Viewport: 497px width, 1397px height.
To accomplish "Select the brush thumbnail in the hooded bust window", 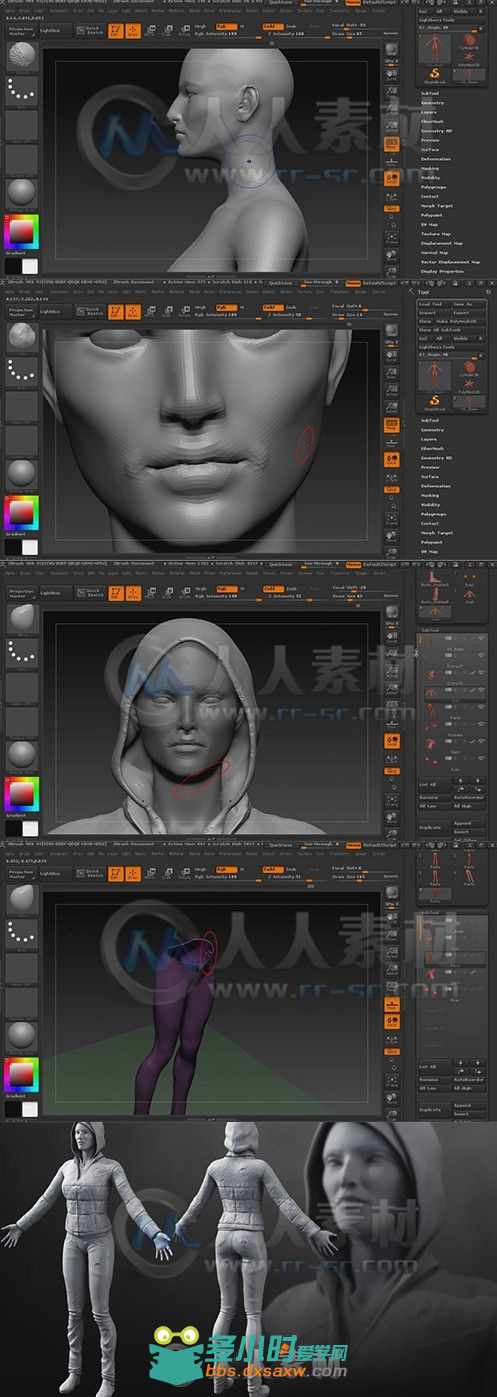I will pyautogui.click(x=21, y=618).
